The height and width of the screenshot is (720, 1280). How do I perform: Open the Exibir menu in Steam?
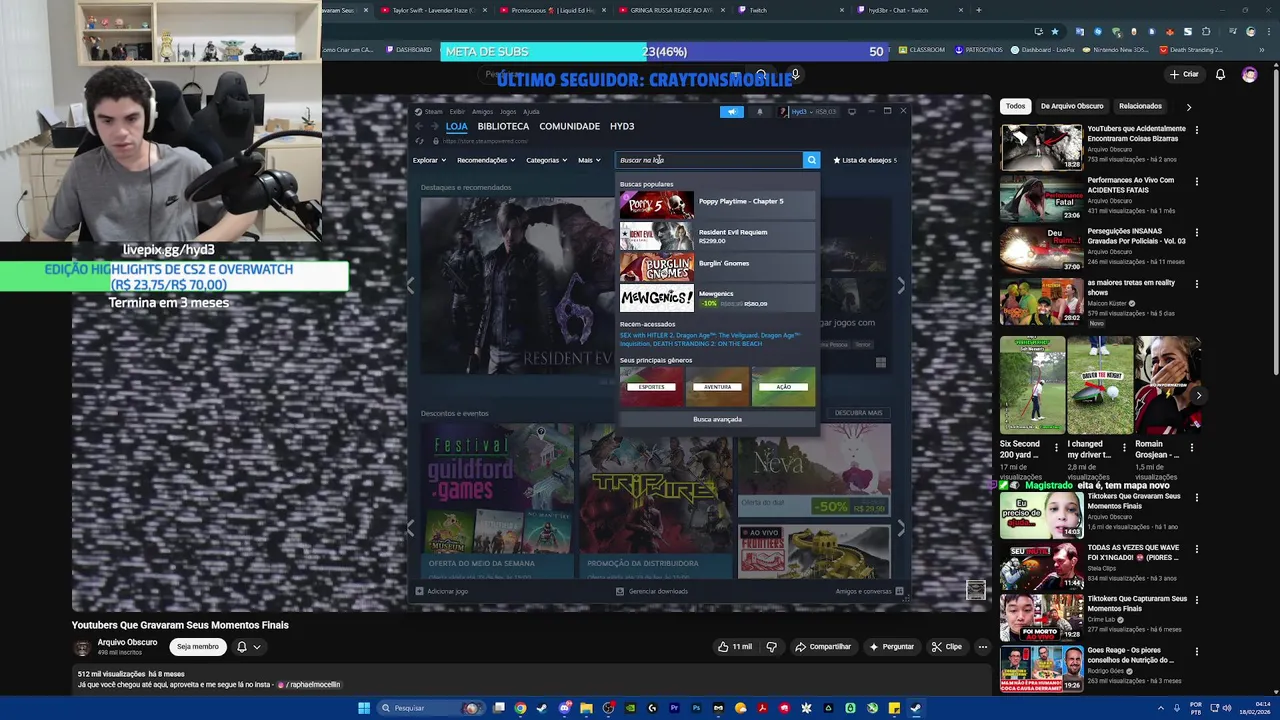pos(457,111)
